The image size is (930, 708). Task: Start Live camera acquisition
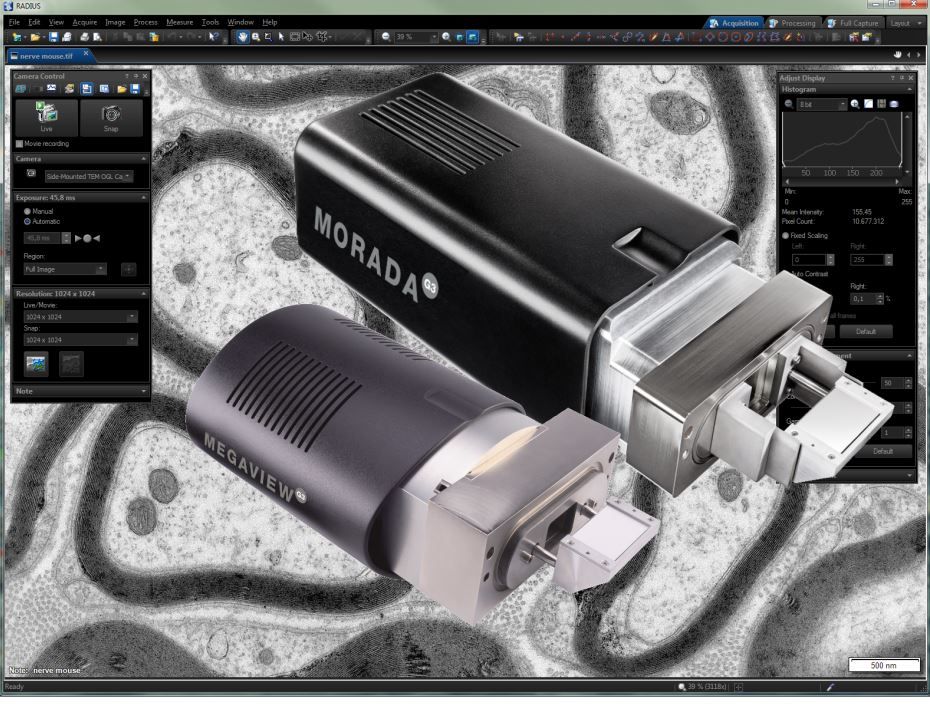click(x=46, y=117)
